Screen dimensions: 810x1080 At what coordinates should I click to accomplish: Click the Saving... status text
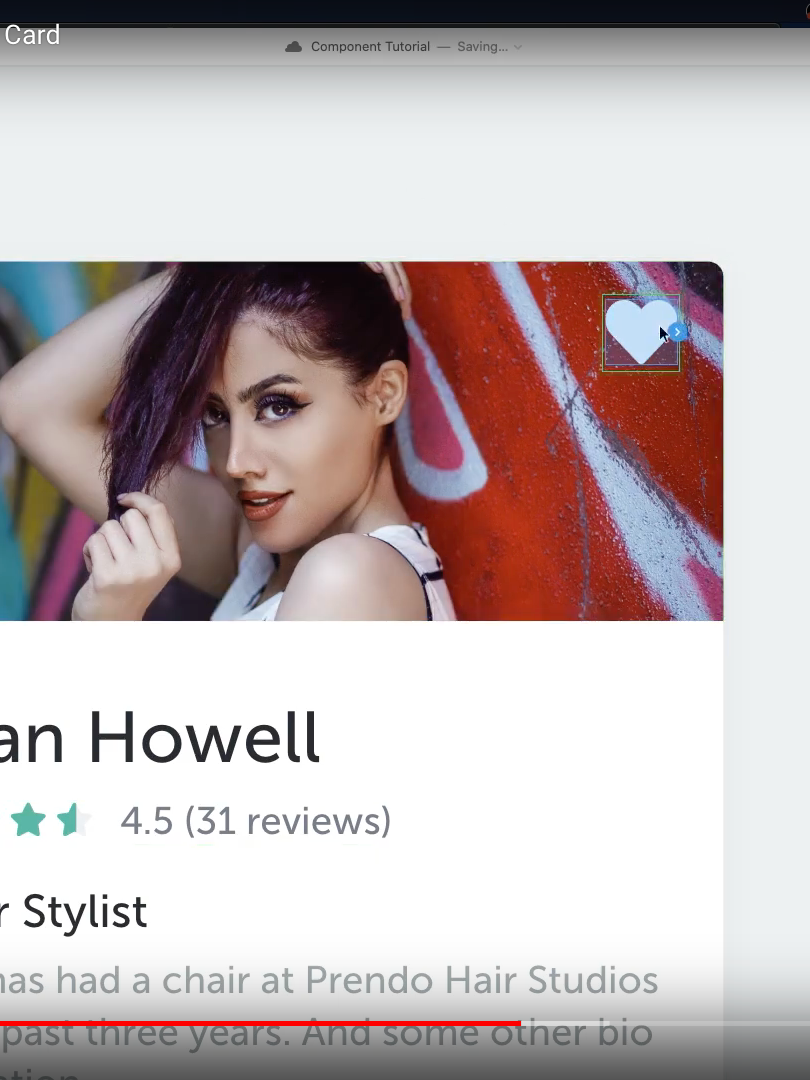click(x=482, y=47)
